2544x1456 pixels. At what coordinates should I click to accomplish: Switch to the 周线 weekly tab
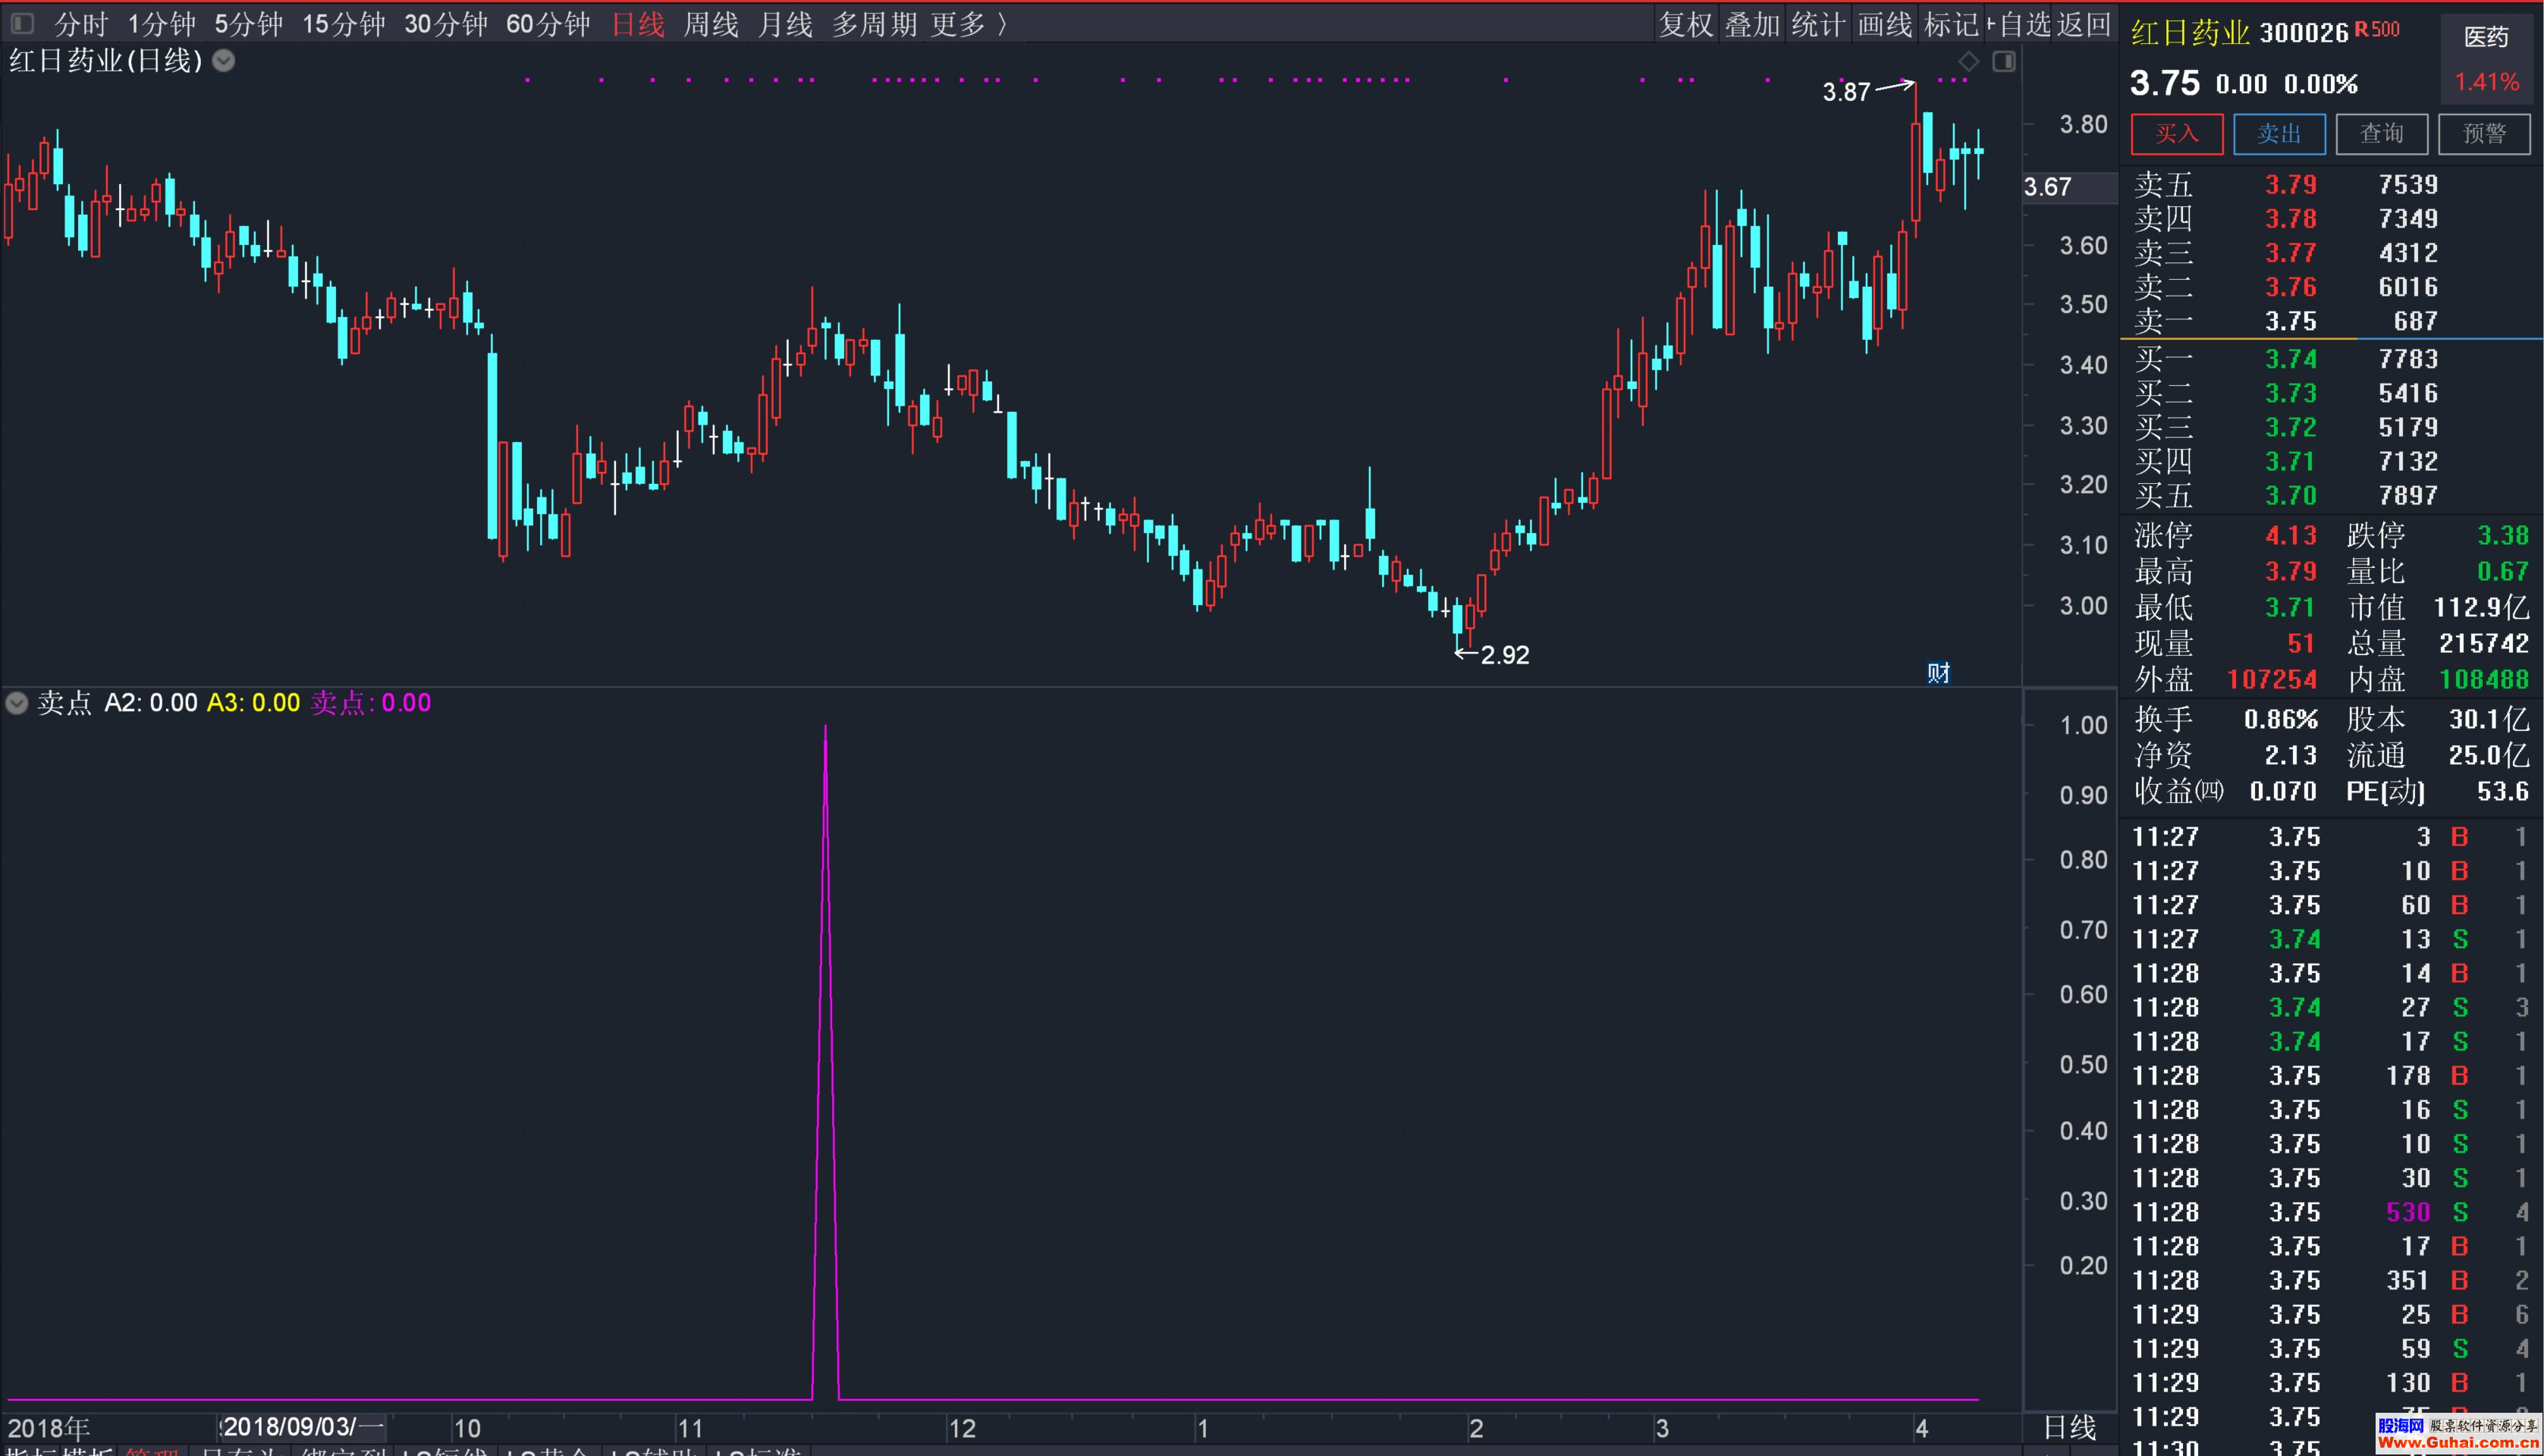(x=711, y=24)
